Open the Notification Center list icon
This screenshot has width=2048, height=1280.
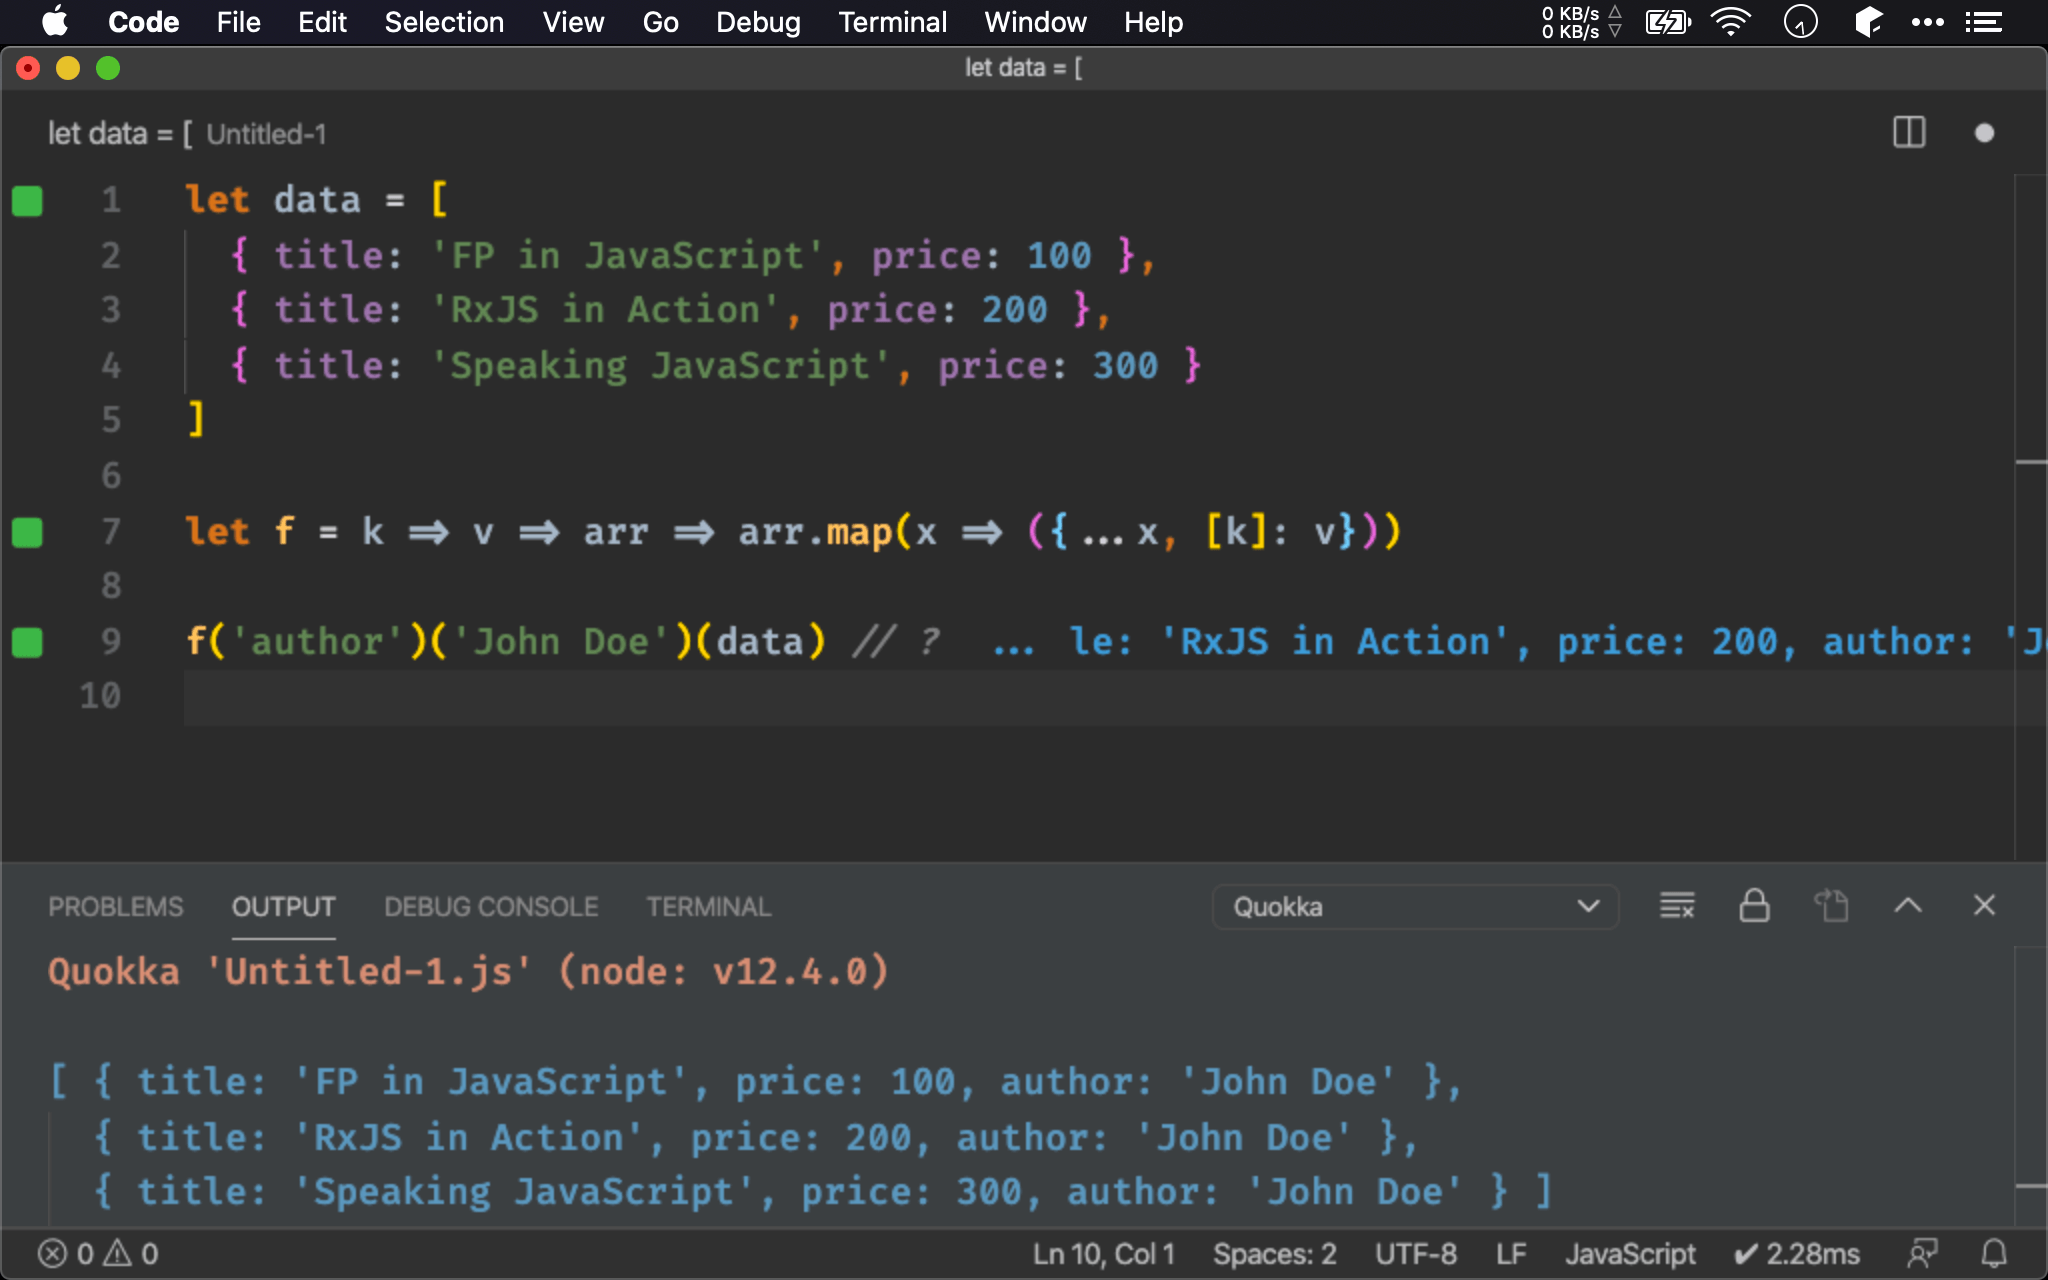[x=1983, y=22]
